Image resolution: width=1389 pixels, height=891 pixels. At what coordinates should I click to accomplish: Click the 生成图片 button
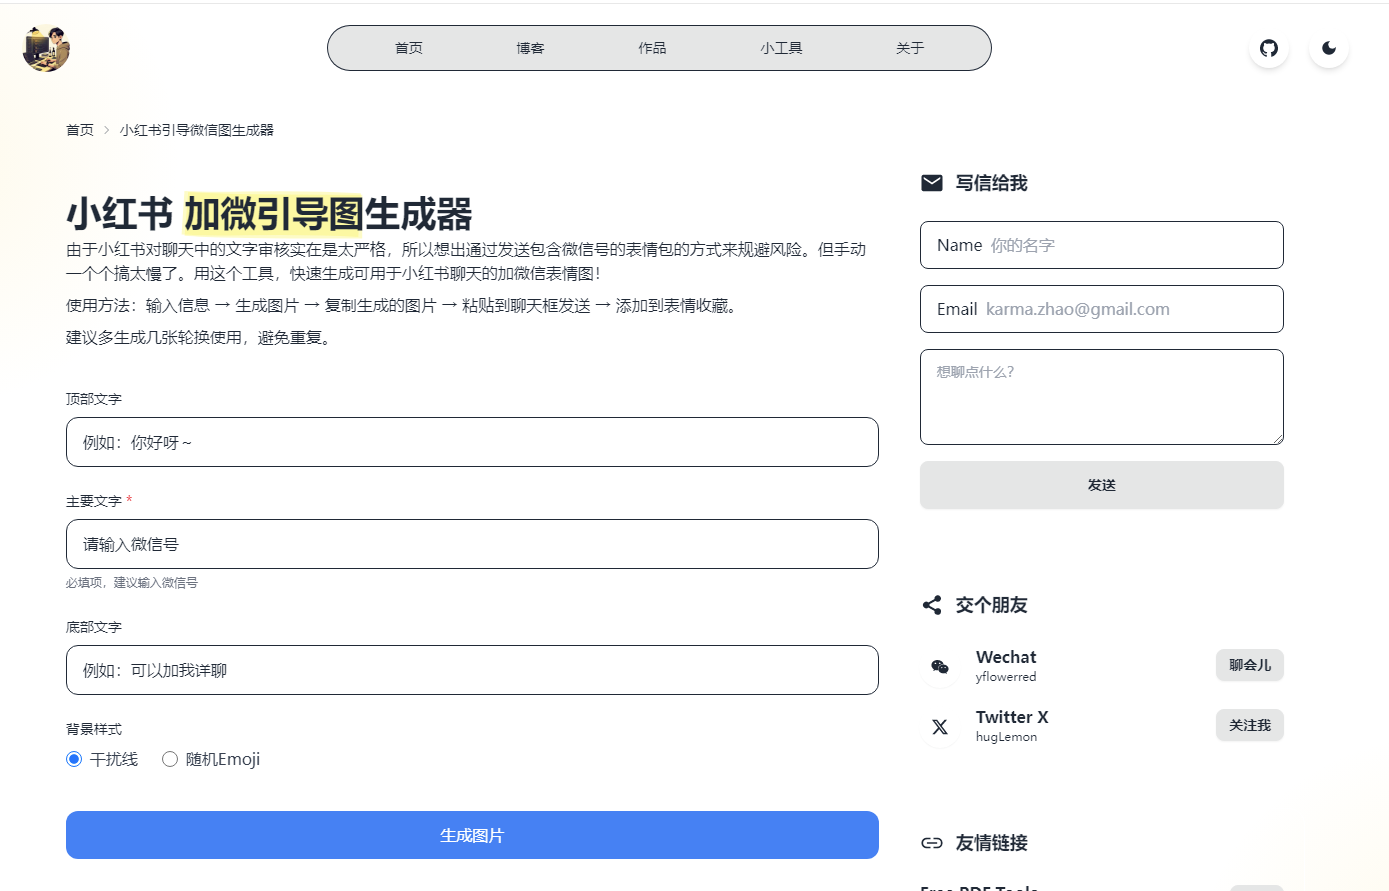coord(472,835)
